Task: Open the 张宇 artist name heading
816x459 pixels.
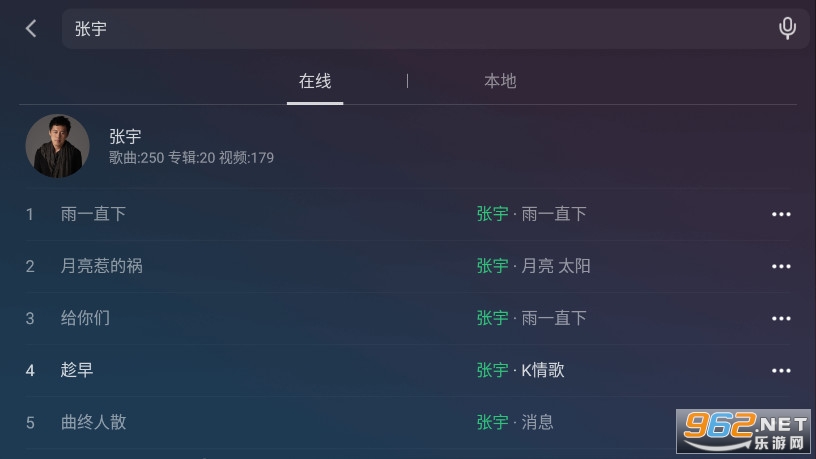Action: pos(125,137)
